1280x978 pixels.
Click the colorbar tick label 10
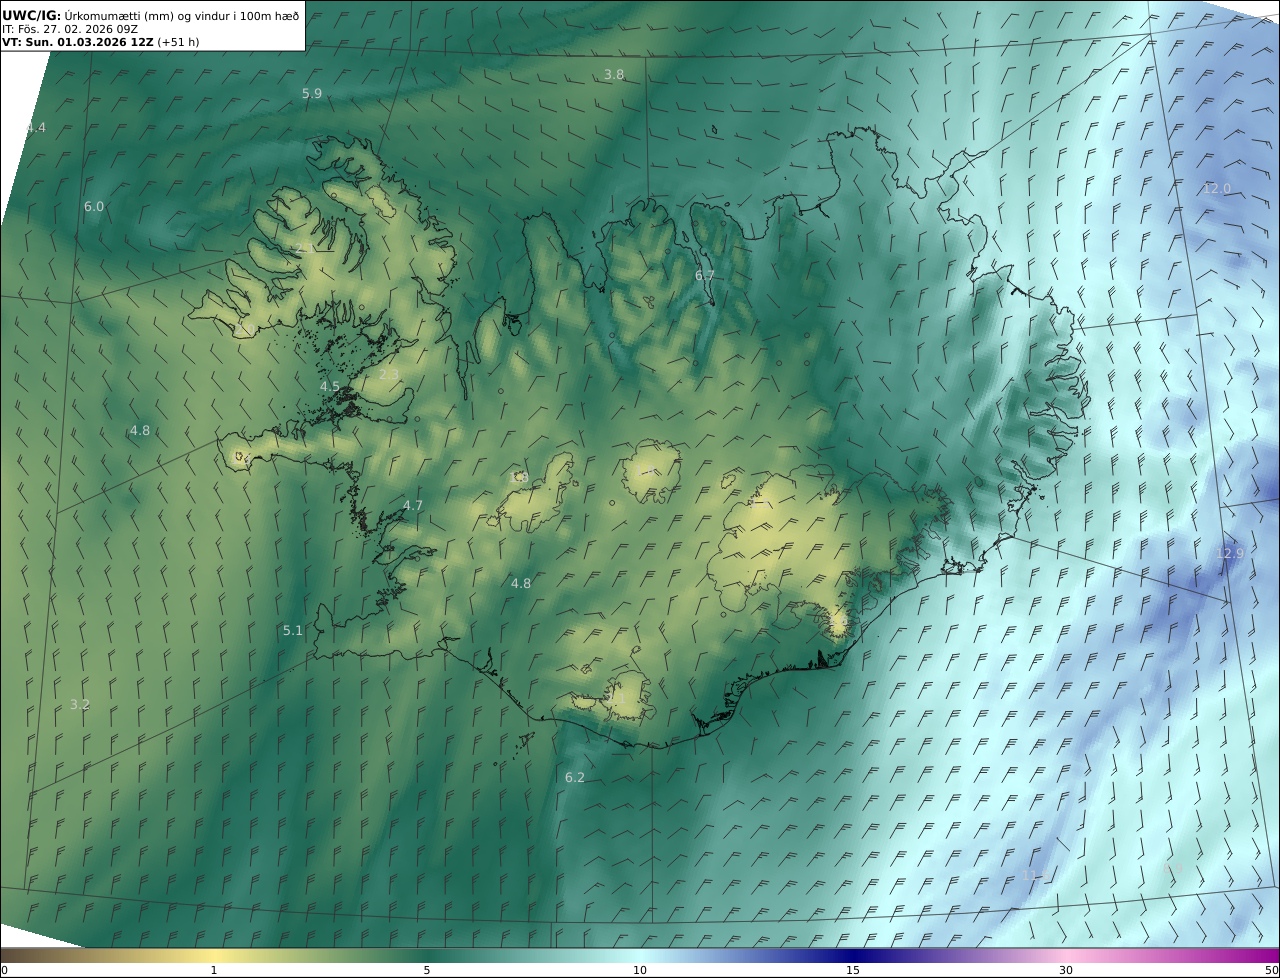(x=640, y=970)
